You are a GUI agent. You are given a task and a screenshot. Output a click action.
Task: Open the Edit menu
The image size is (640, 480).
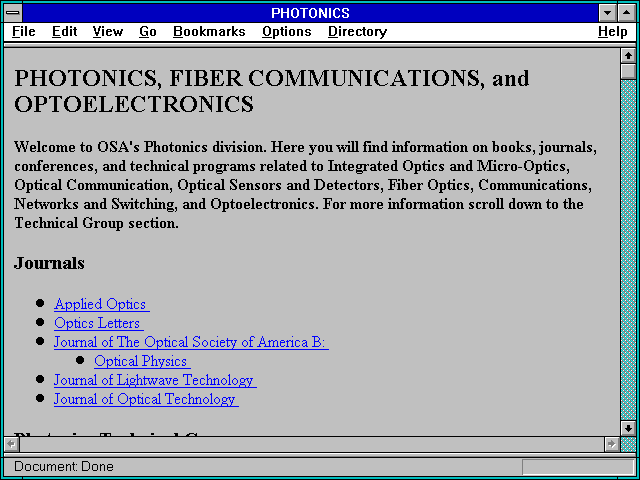[64, 32]
